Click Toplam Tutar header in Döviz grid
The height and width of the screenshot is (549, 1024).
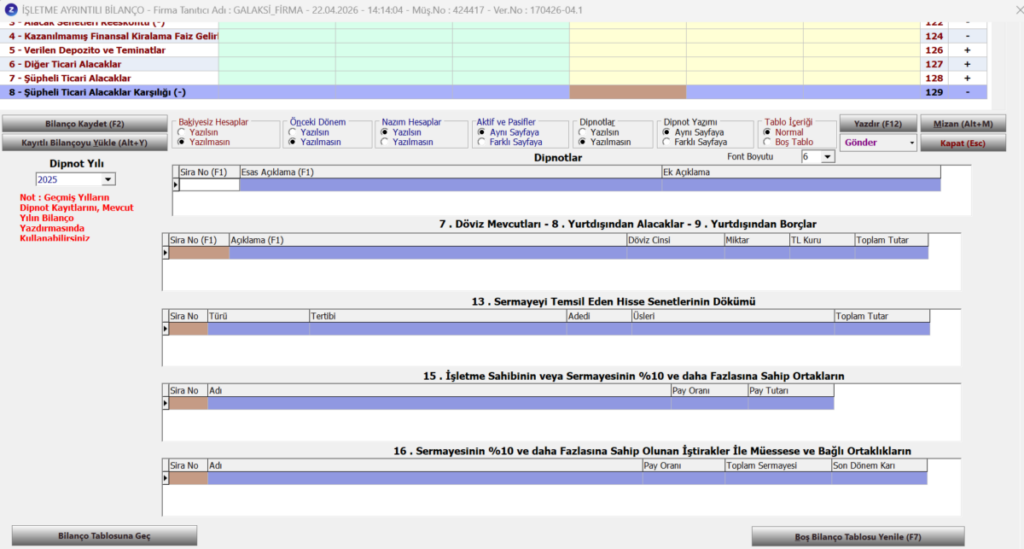(x=891, y=240)
